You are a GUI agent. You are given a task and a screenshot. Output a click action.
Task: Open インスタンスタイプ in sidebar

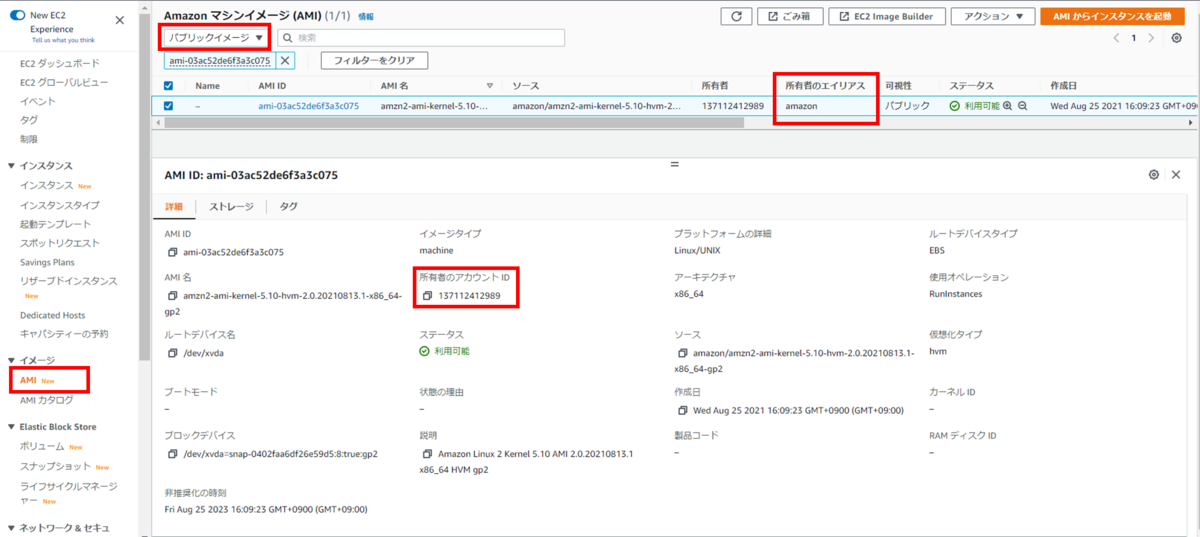tap(60, 205)
